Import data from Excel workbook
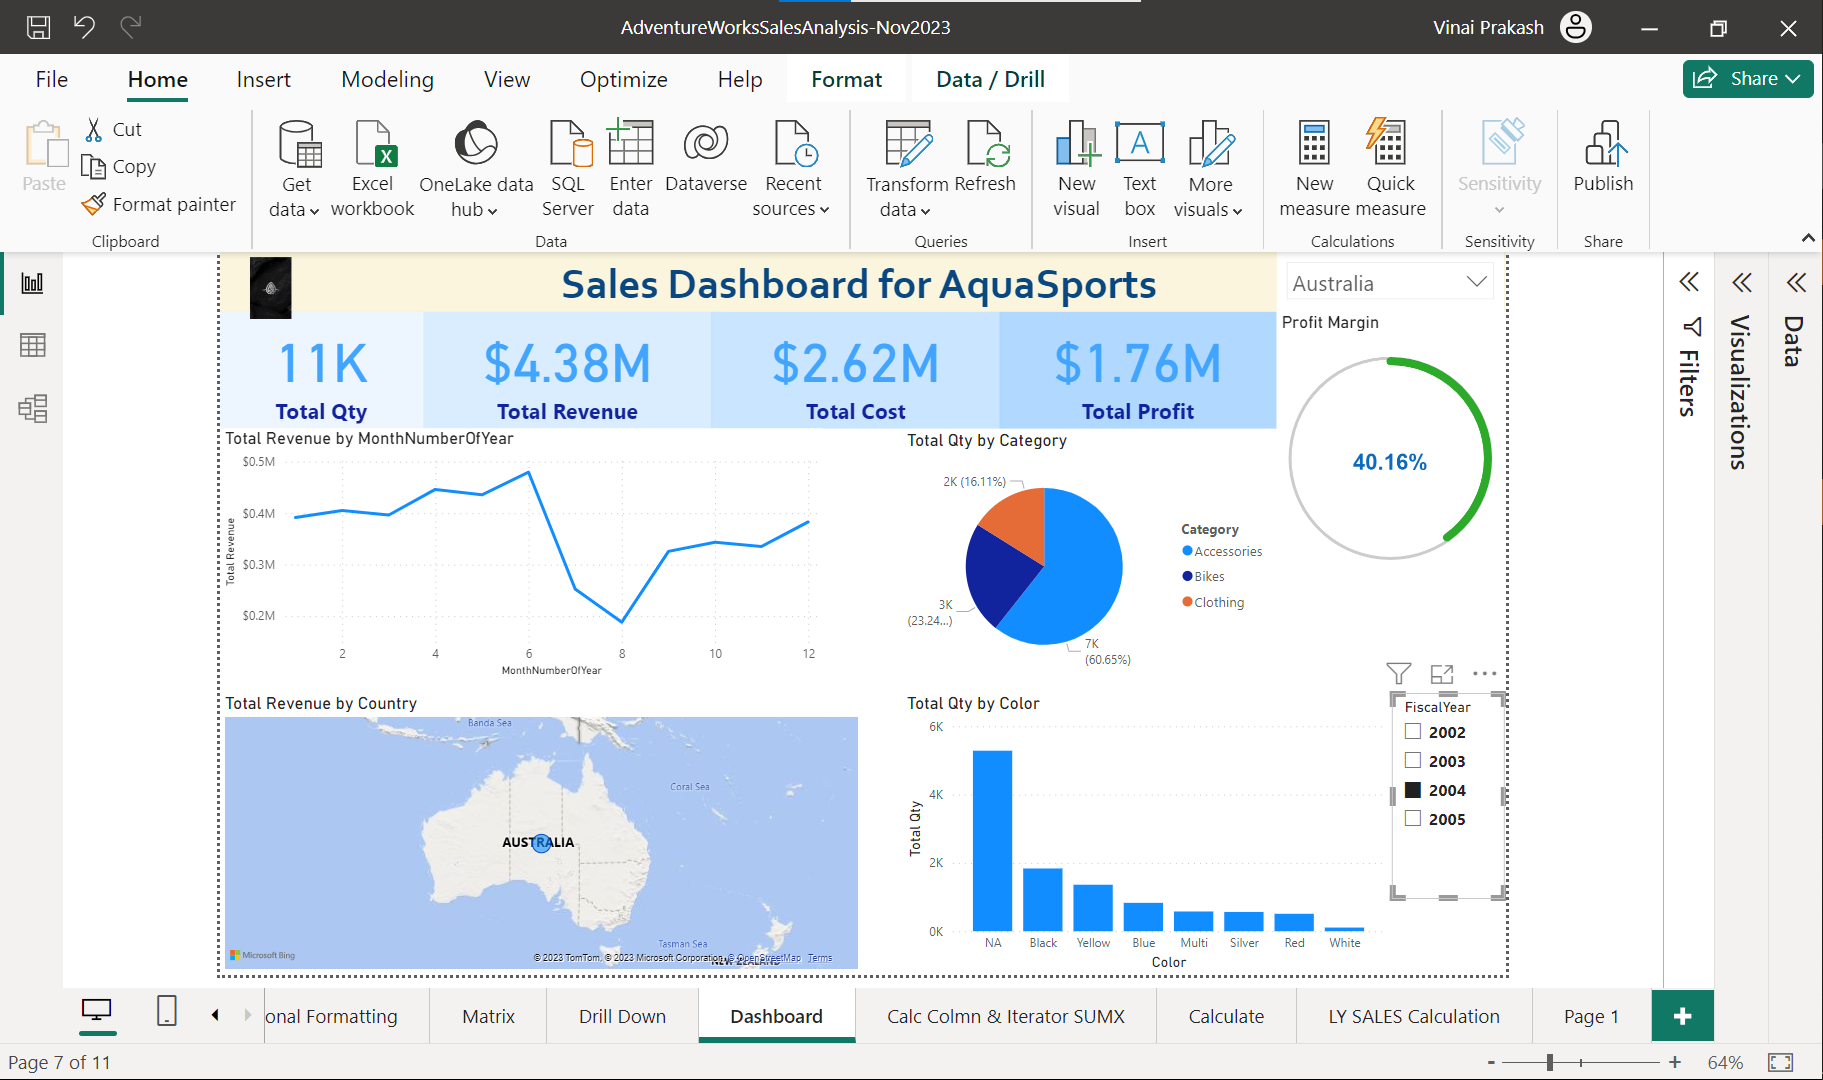The height and width of the screenshot is (1080, 1823). [372, 168]
